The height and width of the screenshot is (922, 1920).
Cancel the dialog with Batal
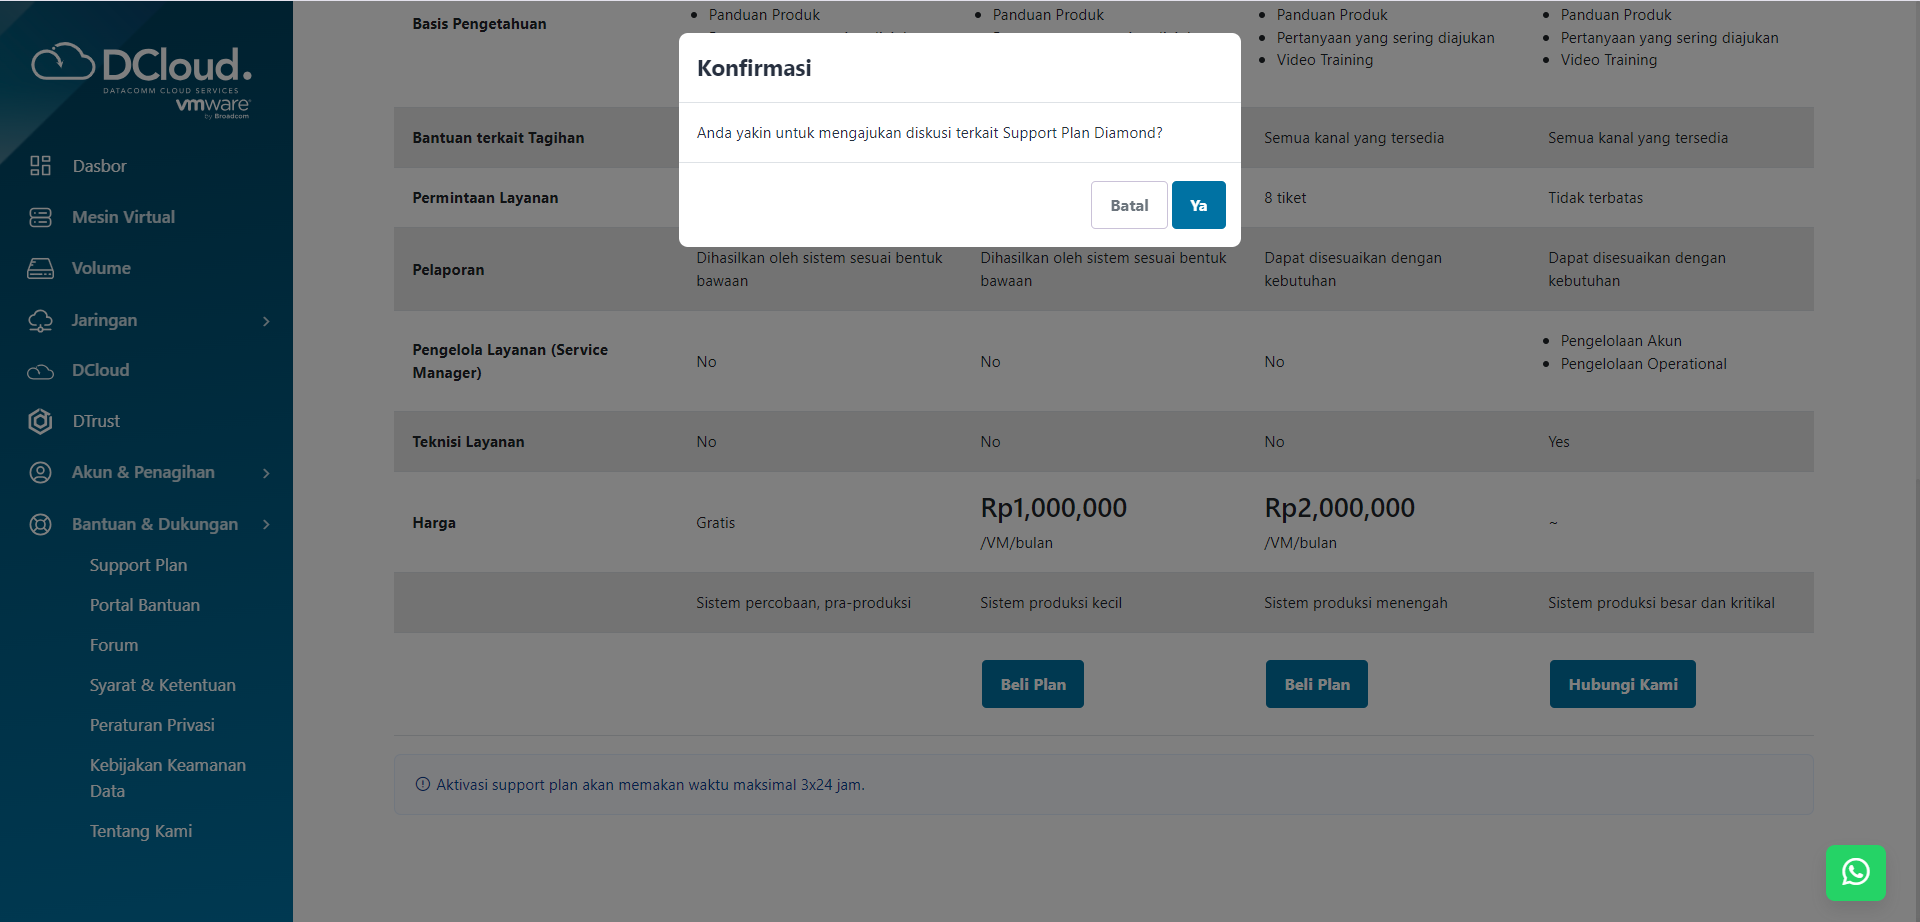(x=1128, y=204)
